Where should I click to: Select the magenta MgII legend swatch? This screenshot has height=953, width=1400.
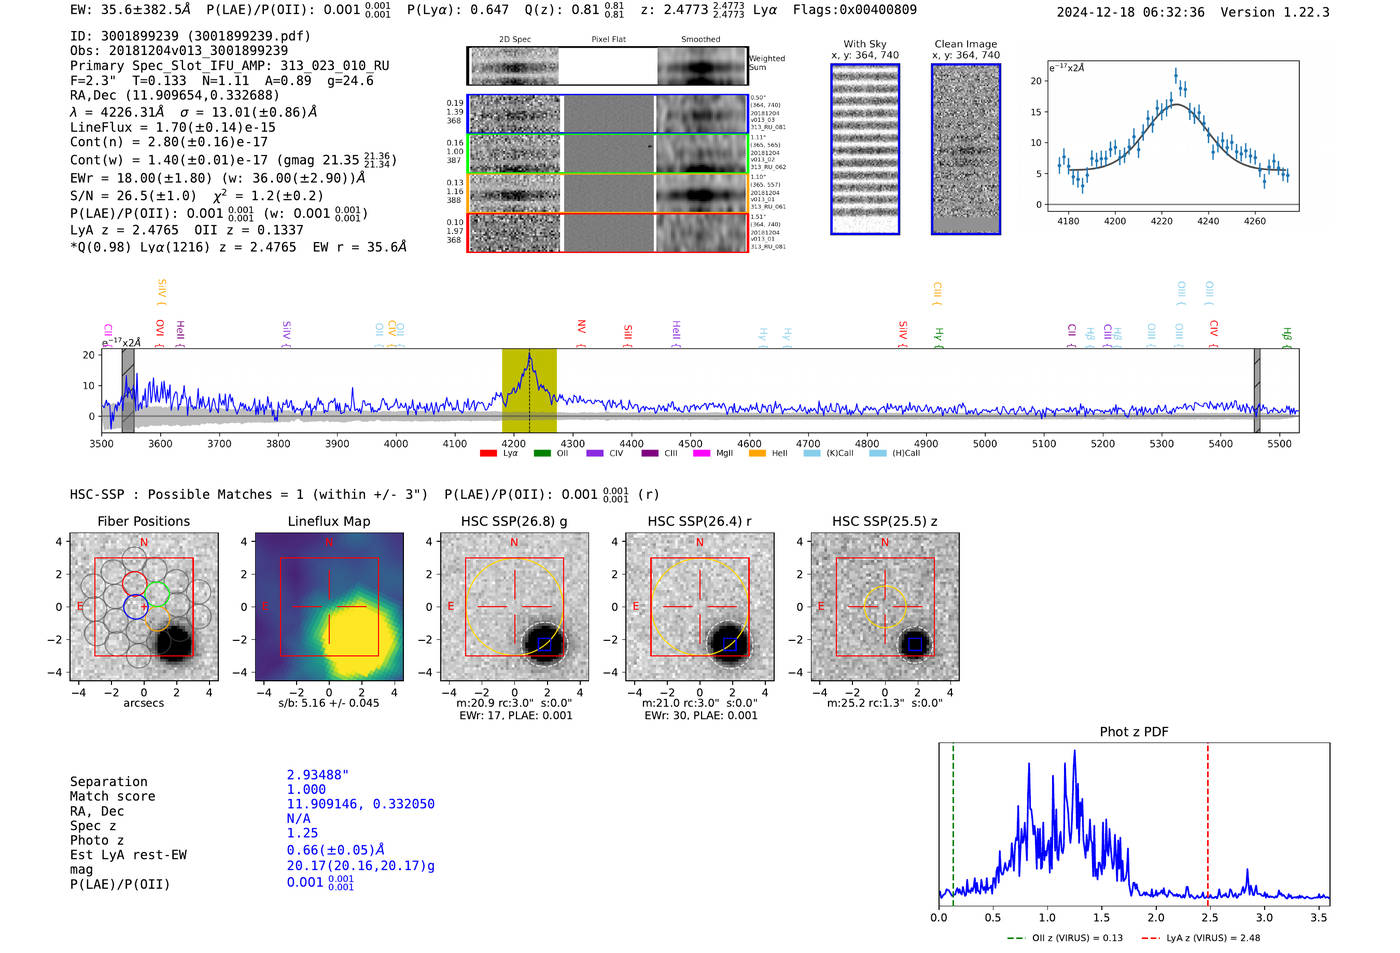tap(701, 453)
